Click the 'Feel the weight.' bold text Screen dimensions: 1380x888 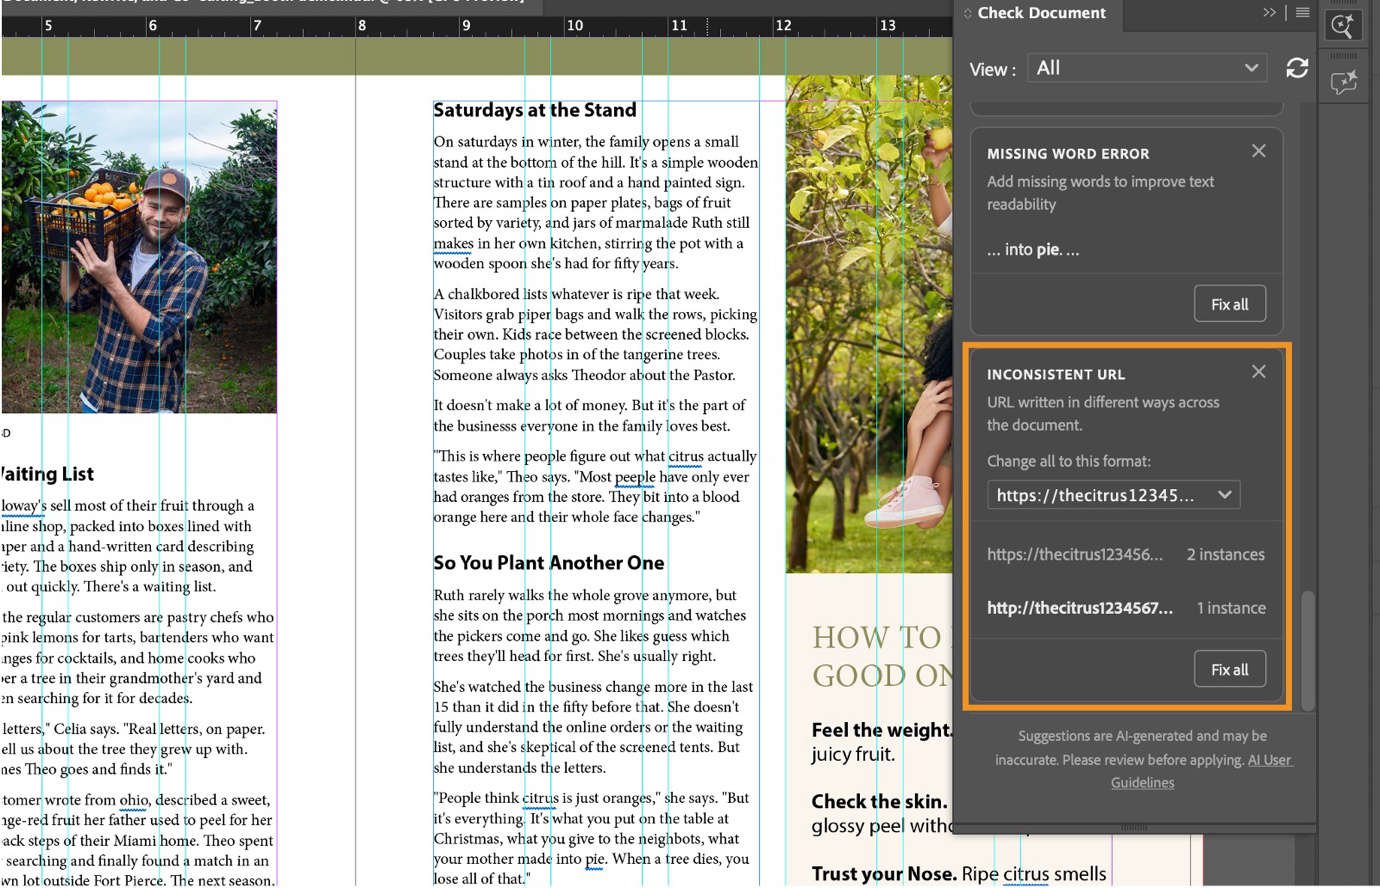pos(881,730)
